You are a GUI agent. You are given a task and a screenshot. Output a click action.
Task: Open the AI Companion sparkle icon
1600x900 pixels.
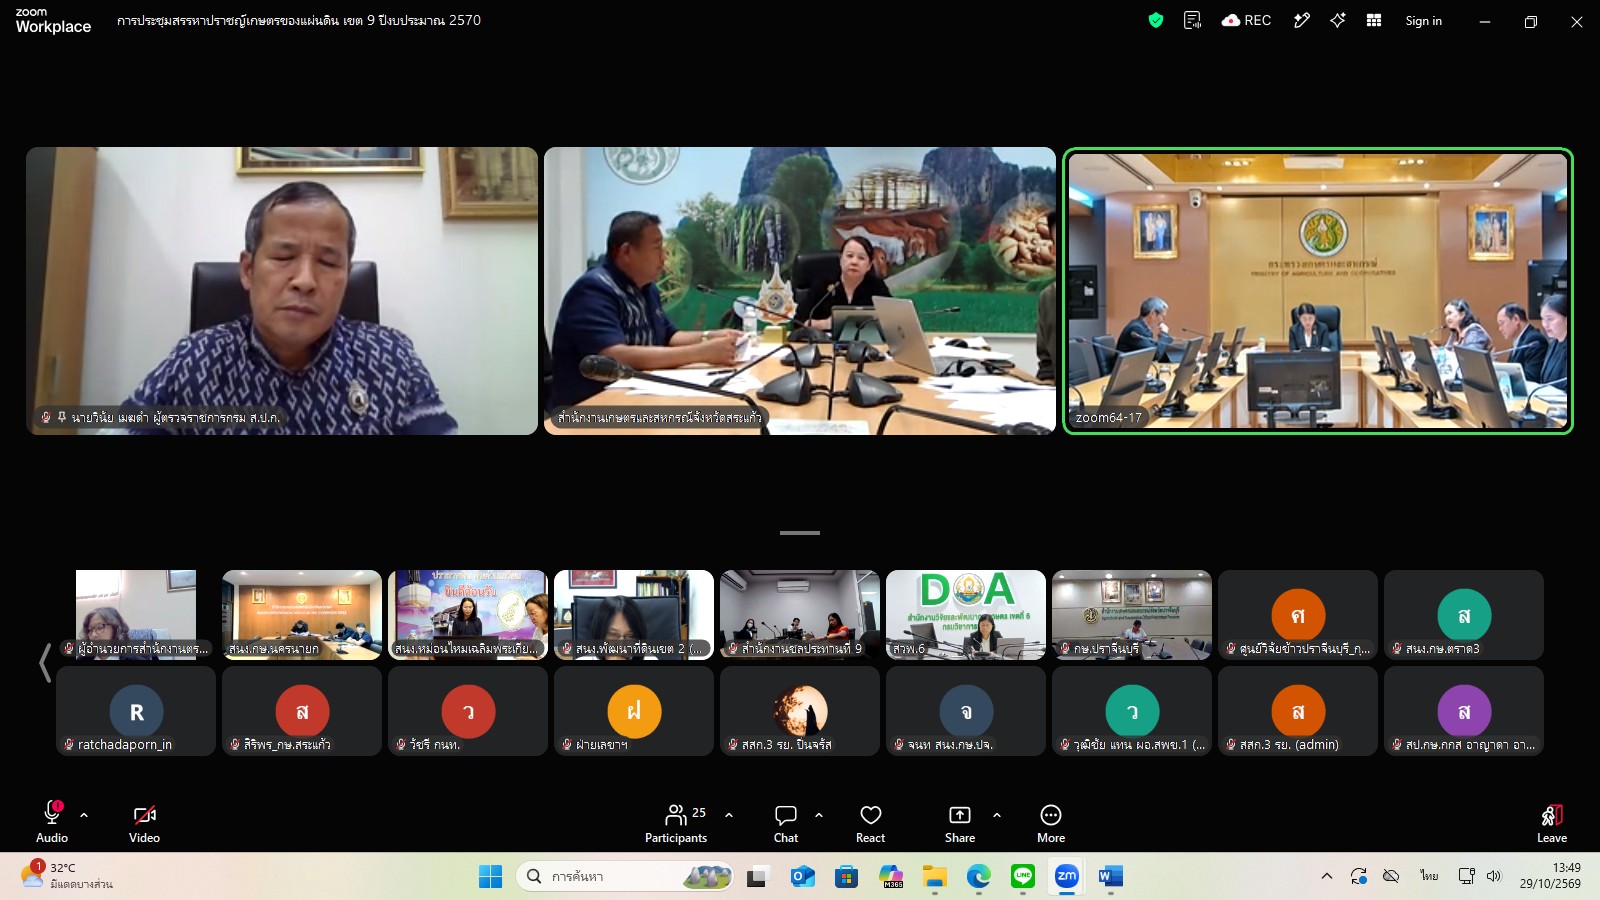tap(1338, 20)
